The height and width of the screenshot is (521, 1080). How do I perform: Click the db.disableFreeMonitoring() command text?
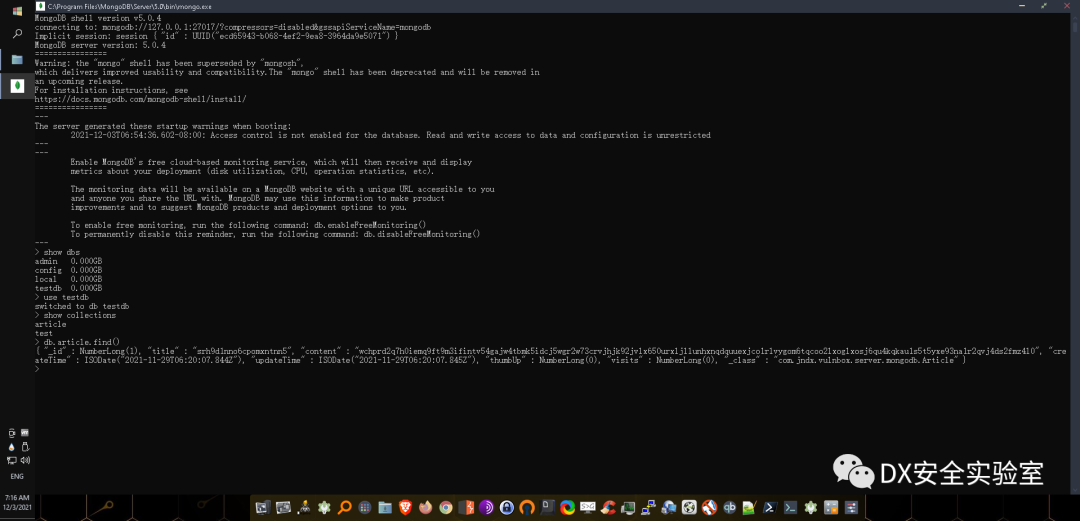point(422,234)
